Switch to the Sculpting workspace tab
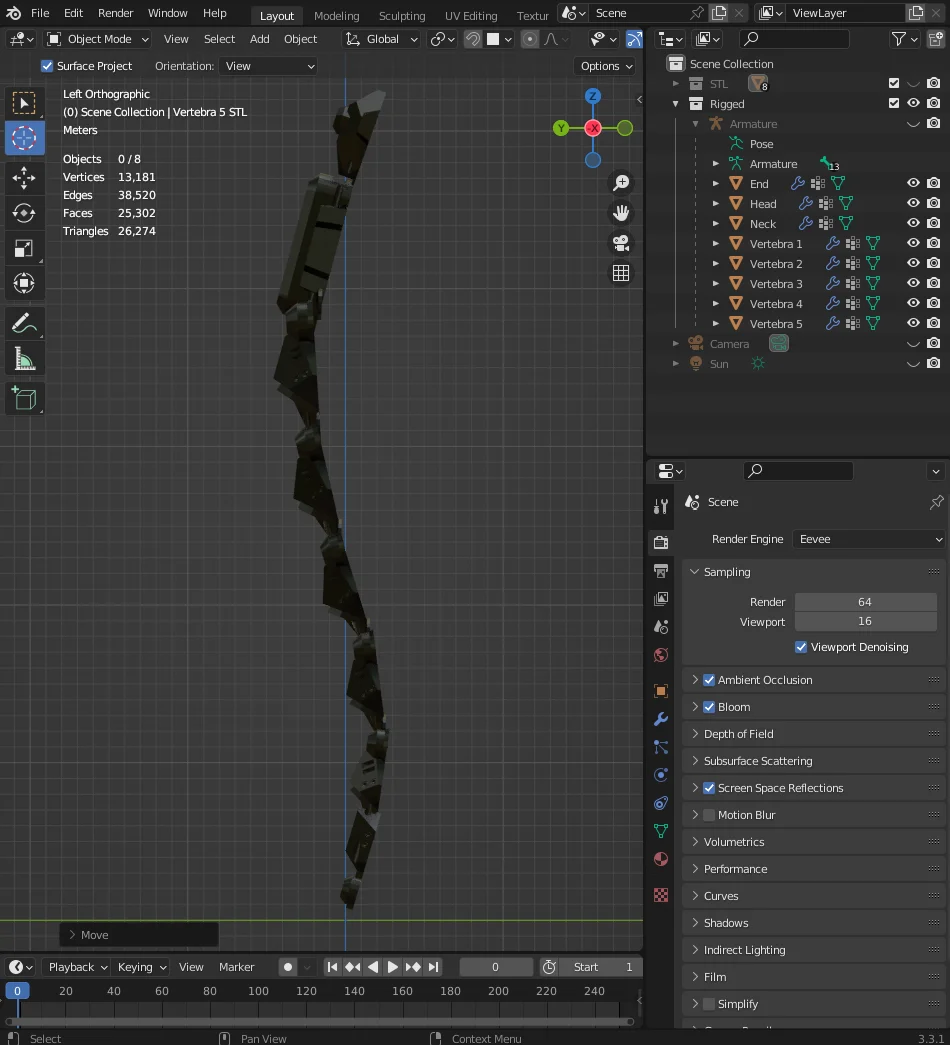Image resolution: width=950 pixels, height=1045 pixels. pos(402,15)
